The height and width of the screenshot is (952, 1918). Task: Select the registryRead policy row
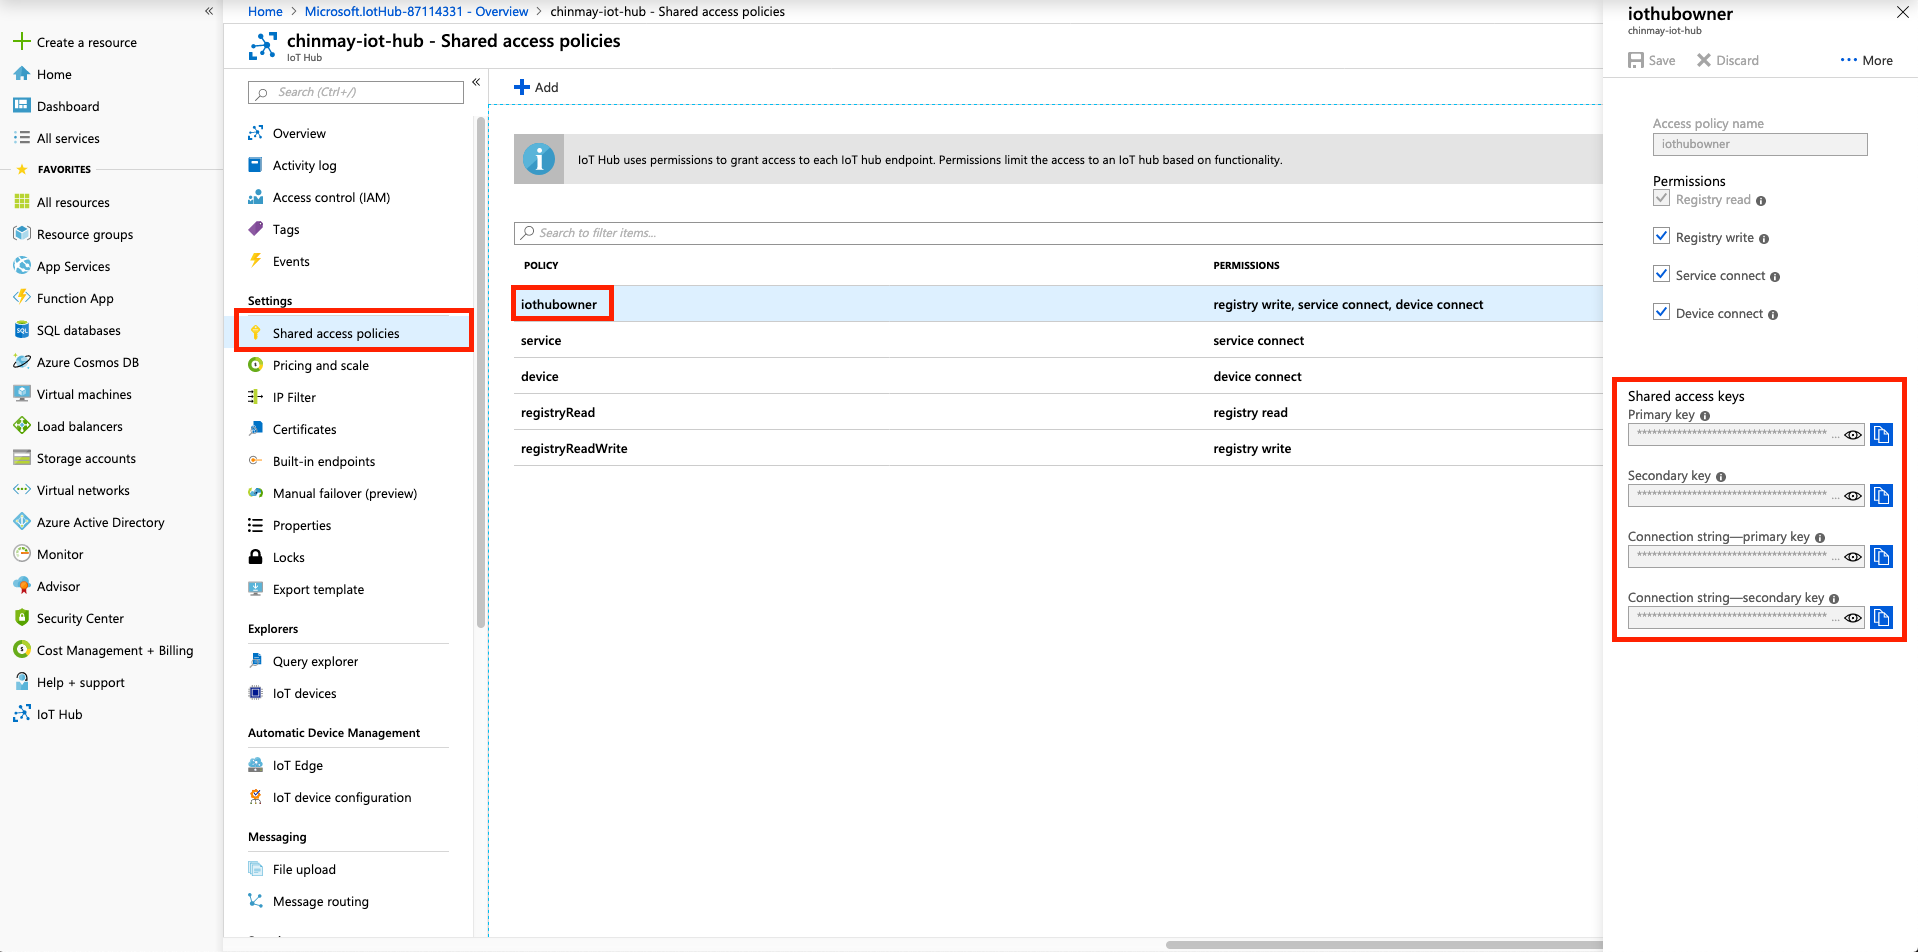coord(1058,412)
